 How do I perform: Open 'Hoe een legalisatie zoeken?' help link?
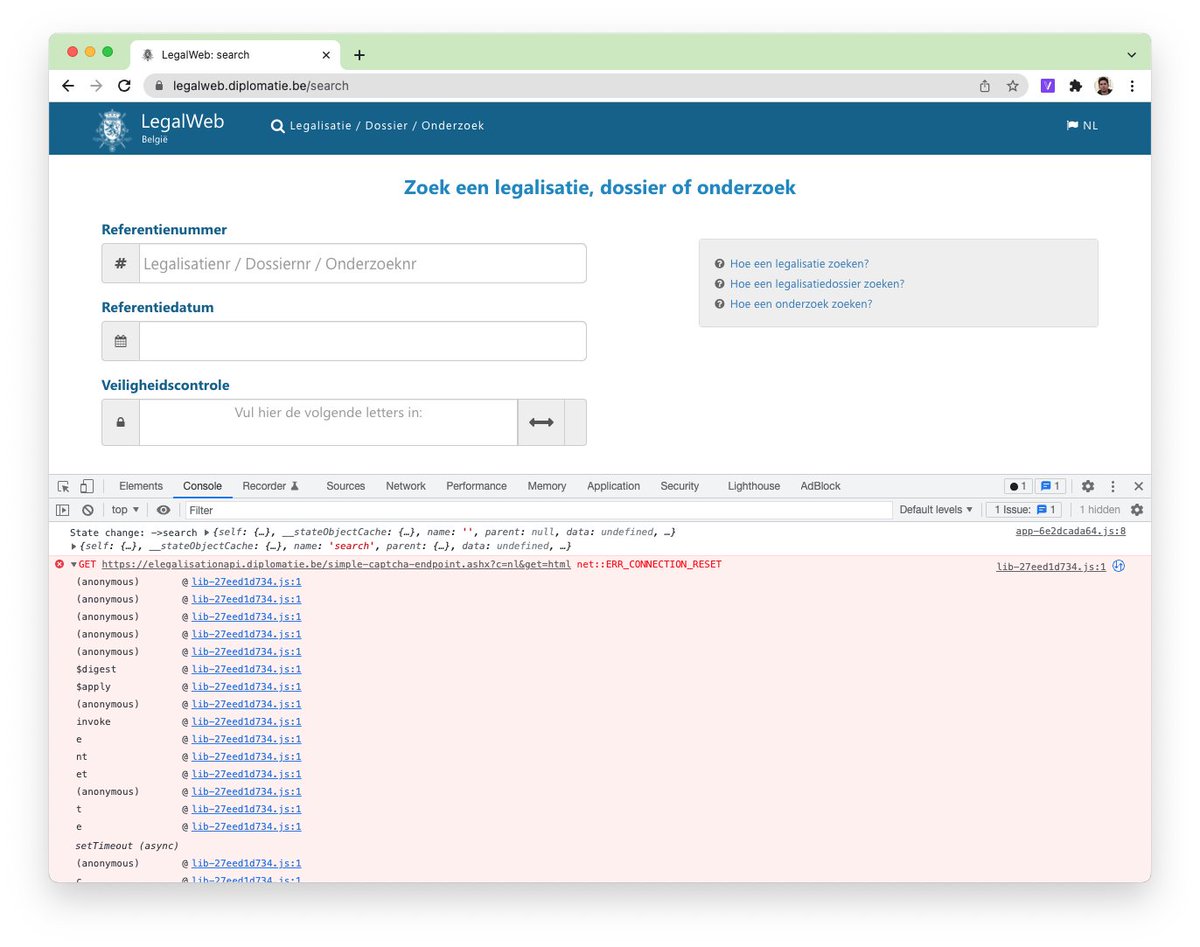tap(799, 264)
